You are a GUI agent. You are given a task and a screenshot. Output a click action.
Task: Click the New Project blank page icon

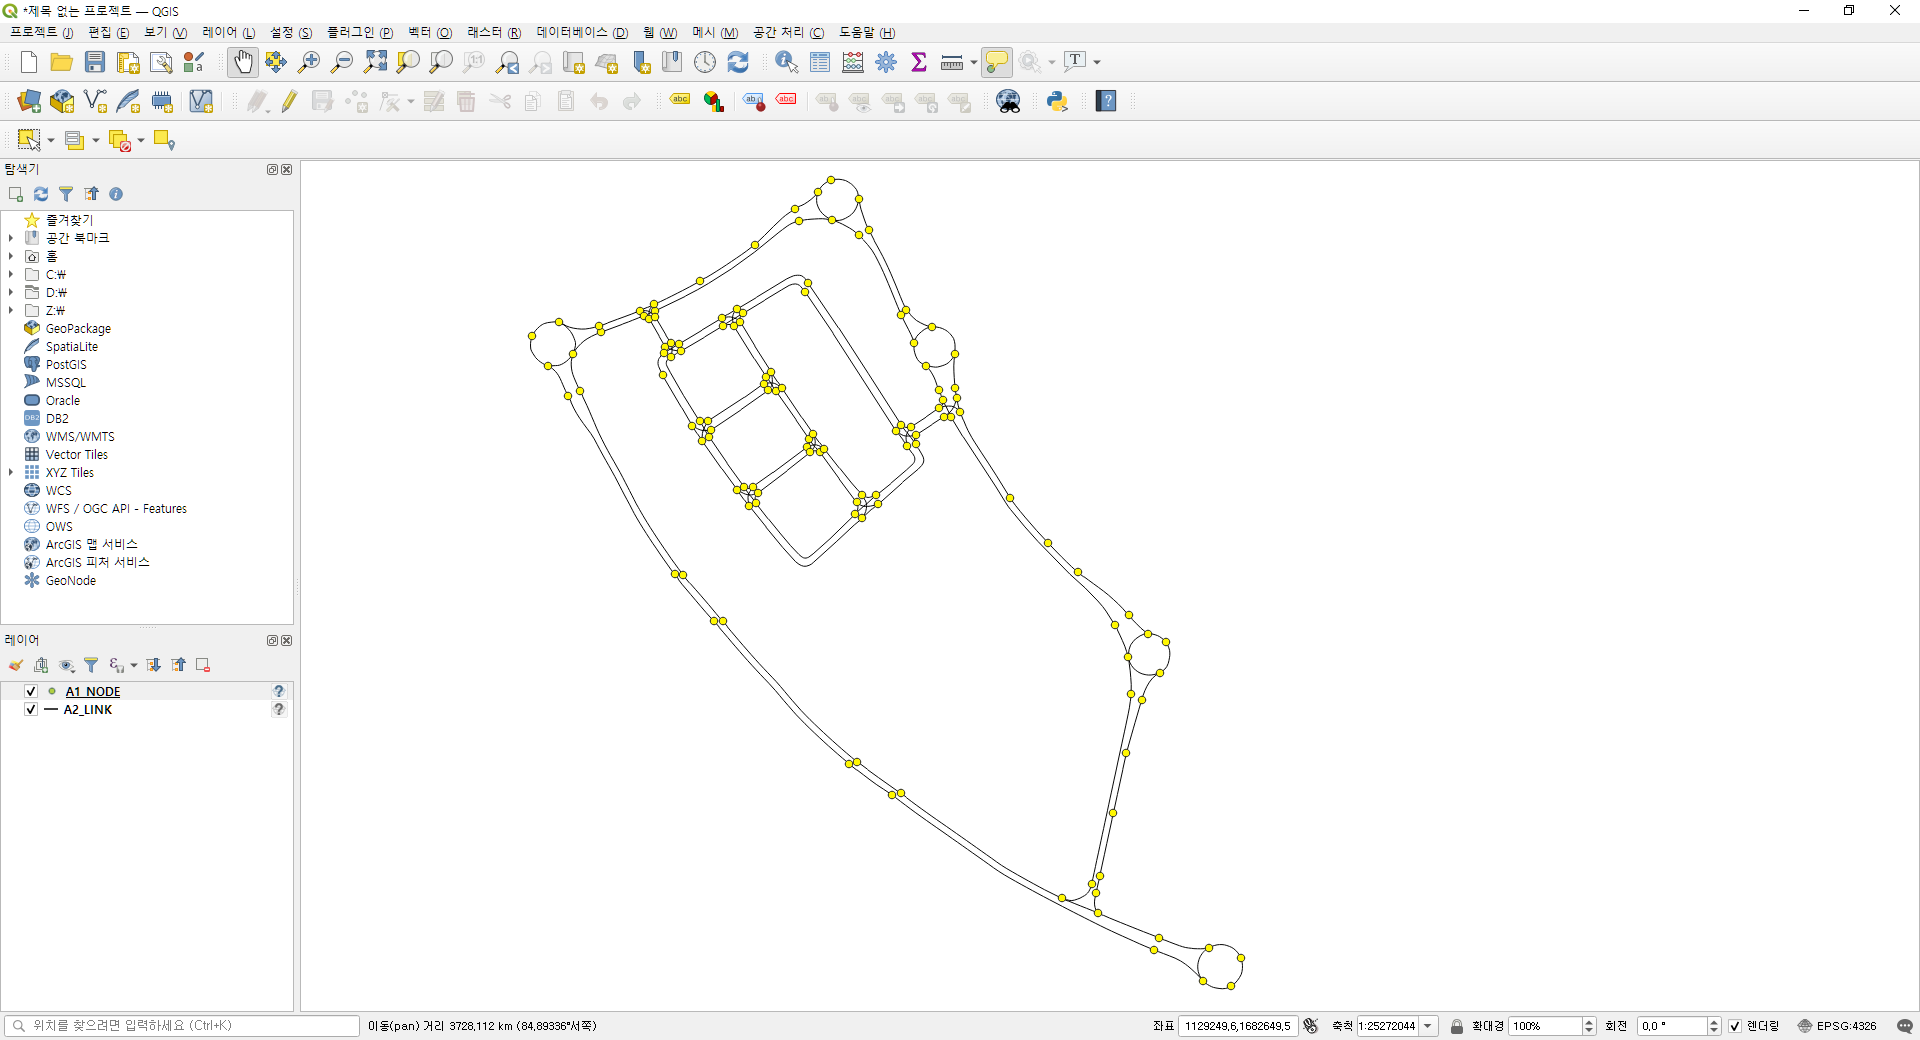[x=29, y=62]
